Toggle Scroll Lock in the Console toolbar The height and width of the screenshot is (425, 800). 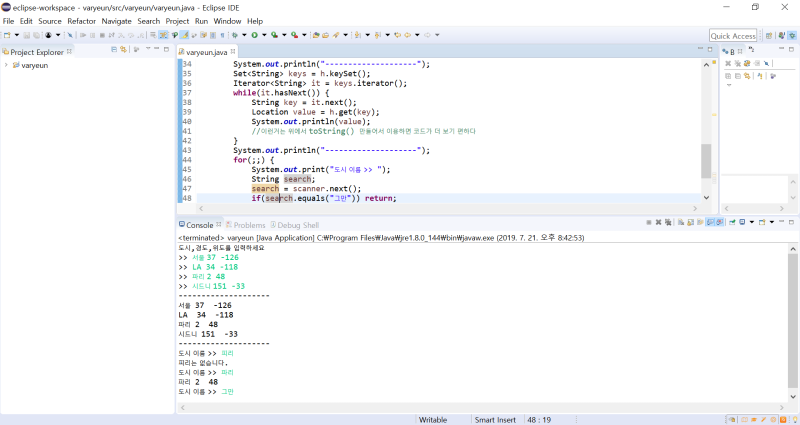coord(690,222)
